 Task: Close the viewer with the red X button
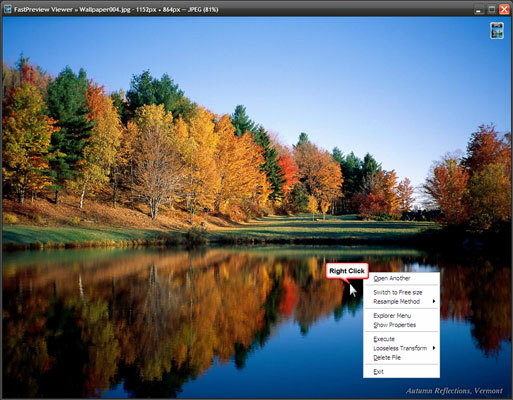pos(504,10)
